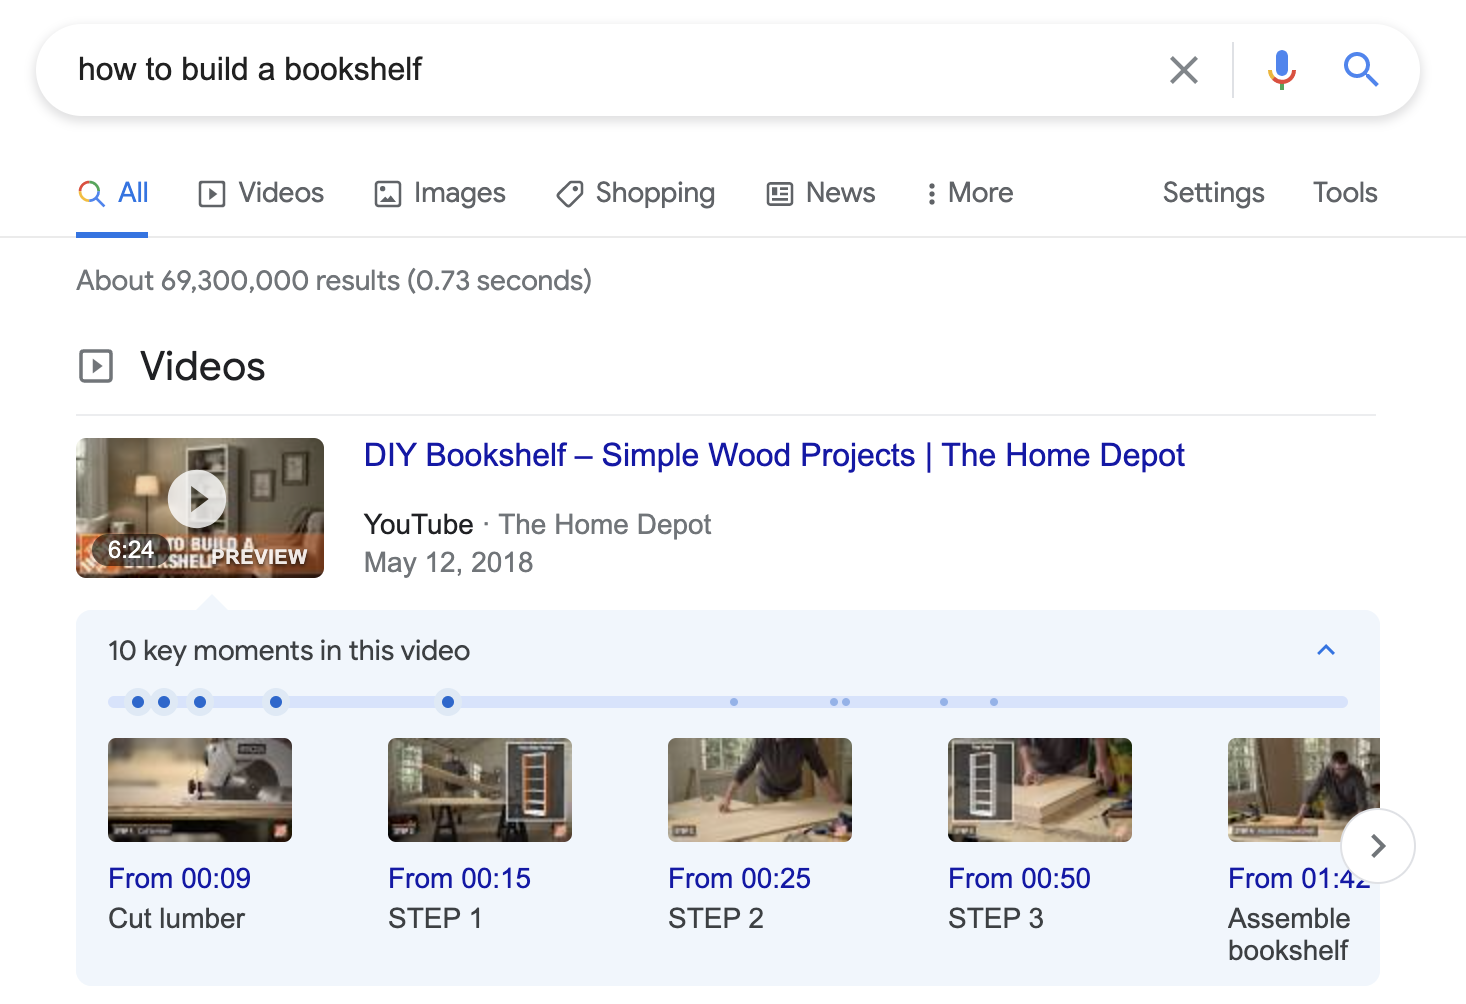Jump to the From 00:15 link
This screenshot has width=1466, height=1004.
[460, 878]
